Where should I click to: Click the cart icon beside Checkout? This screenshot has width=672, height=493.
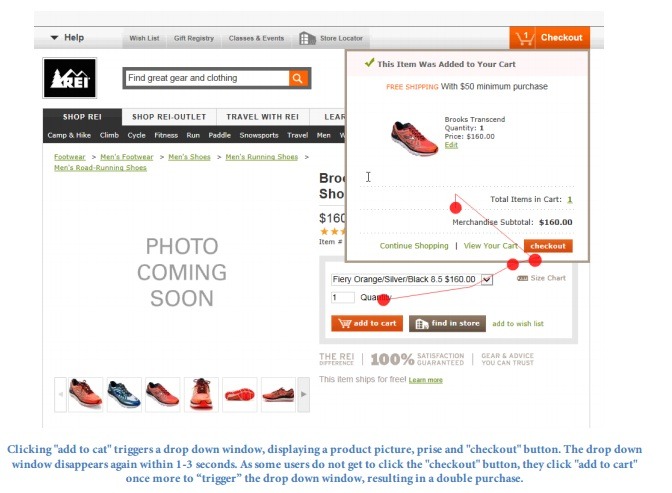[x=525, y=38]
